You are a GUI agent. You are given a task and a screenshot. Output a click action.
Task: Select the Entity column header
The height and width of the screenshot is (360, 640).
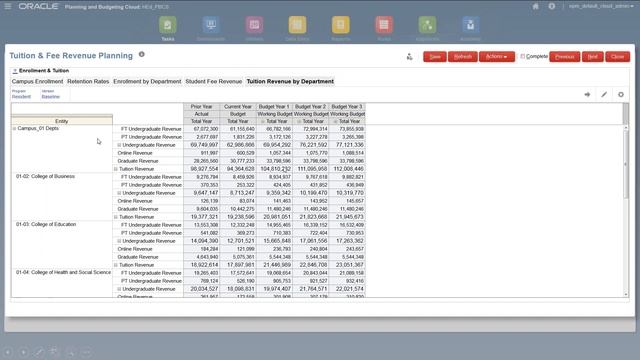click(x=62, y=121)
